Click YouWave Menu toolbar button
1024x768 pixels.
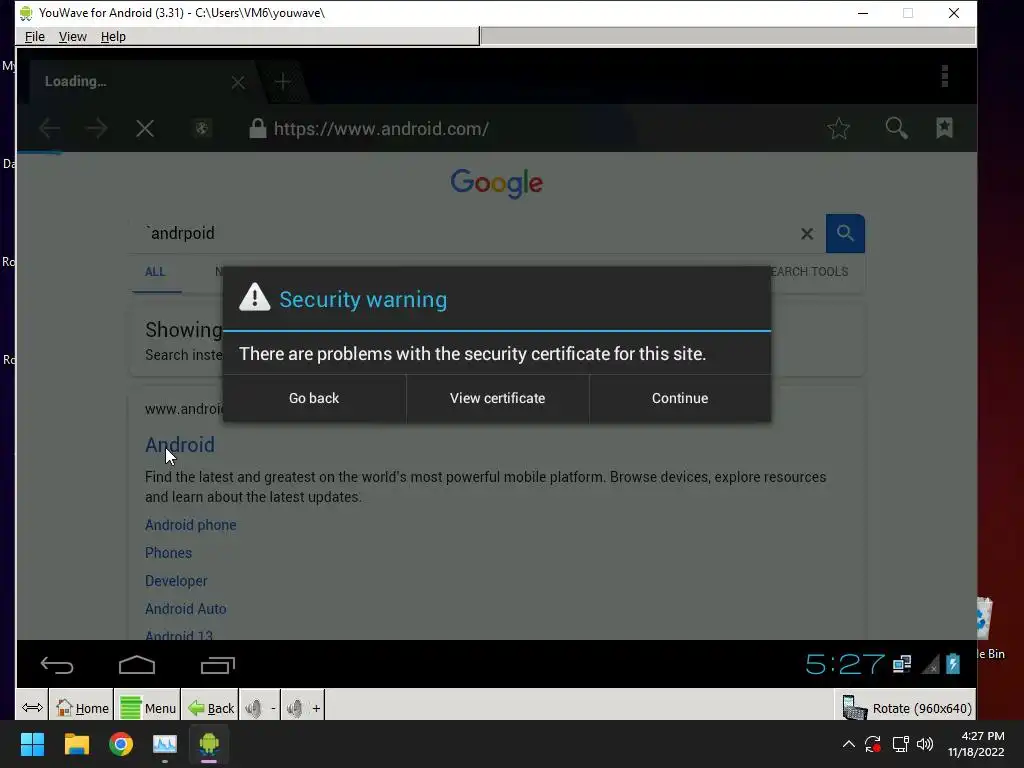tap(148, 708)
